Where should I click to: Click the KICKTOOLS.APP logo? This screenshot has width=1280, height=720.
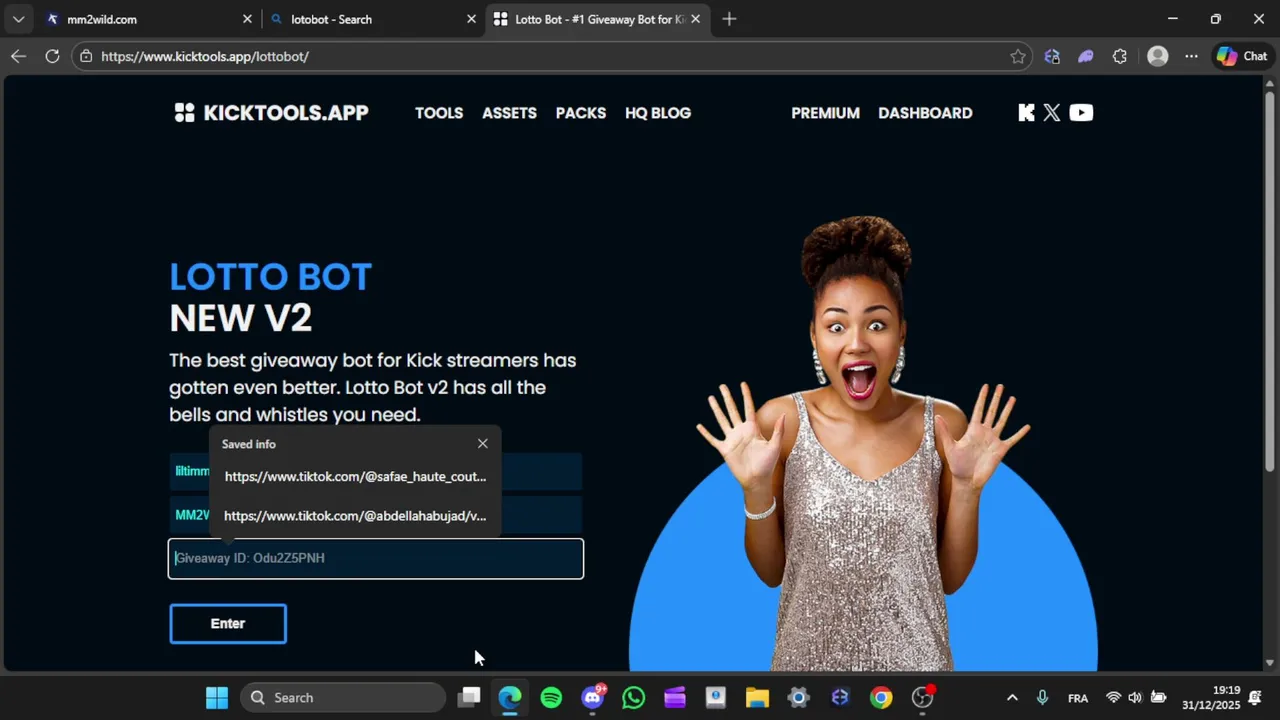click(x=271, y=113)
